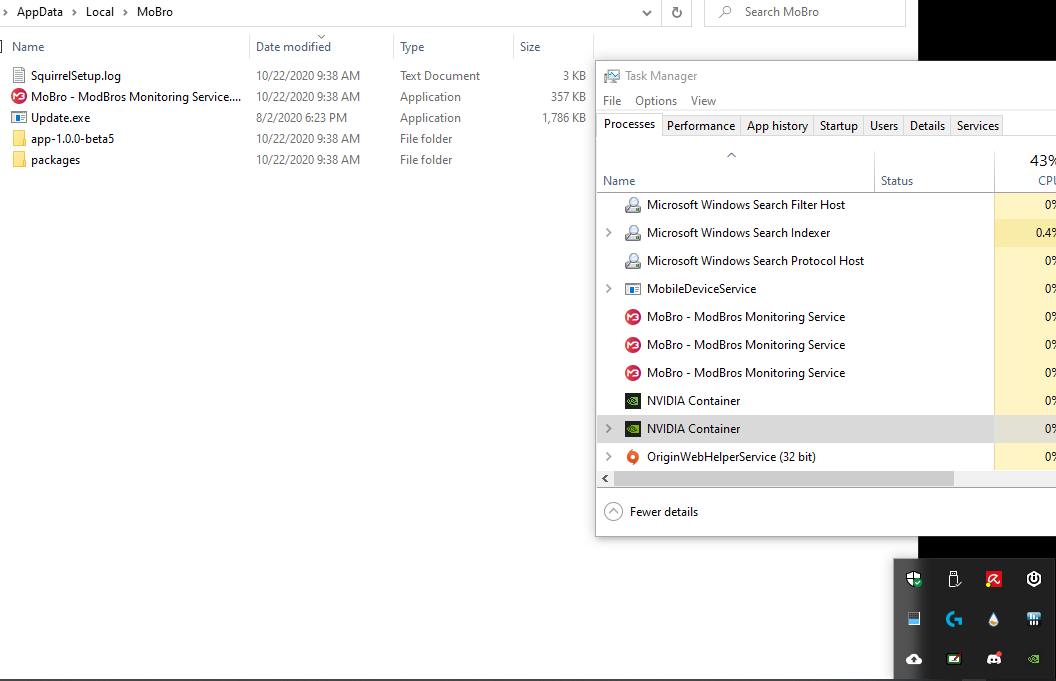
Task: Click the Microsoft Windows Search Indexer icon
Action: [x=632, y=233]
